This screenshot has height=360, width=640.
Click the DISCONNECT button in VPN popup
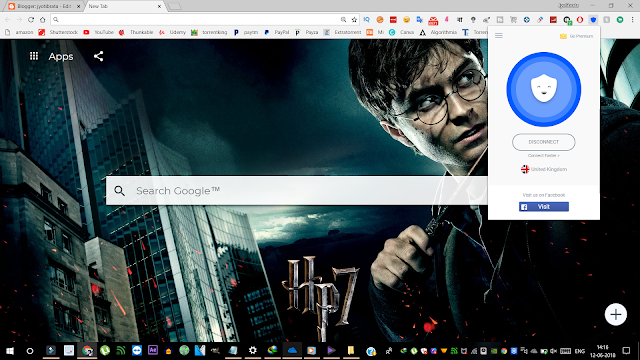click(x=543, y=142)
